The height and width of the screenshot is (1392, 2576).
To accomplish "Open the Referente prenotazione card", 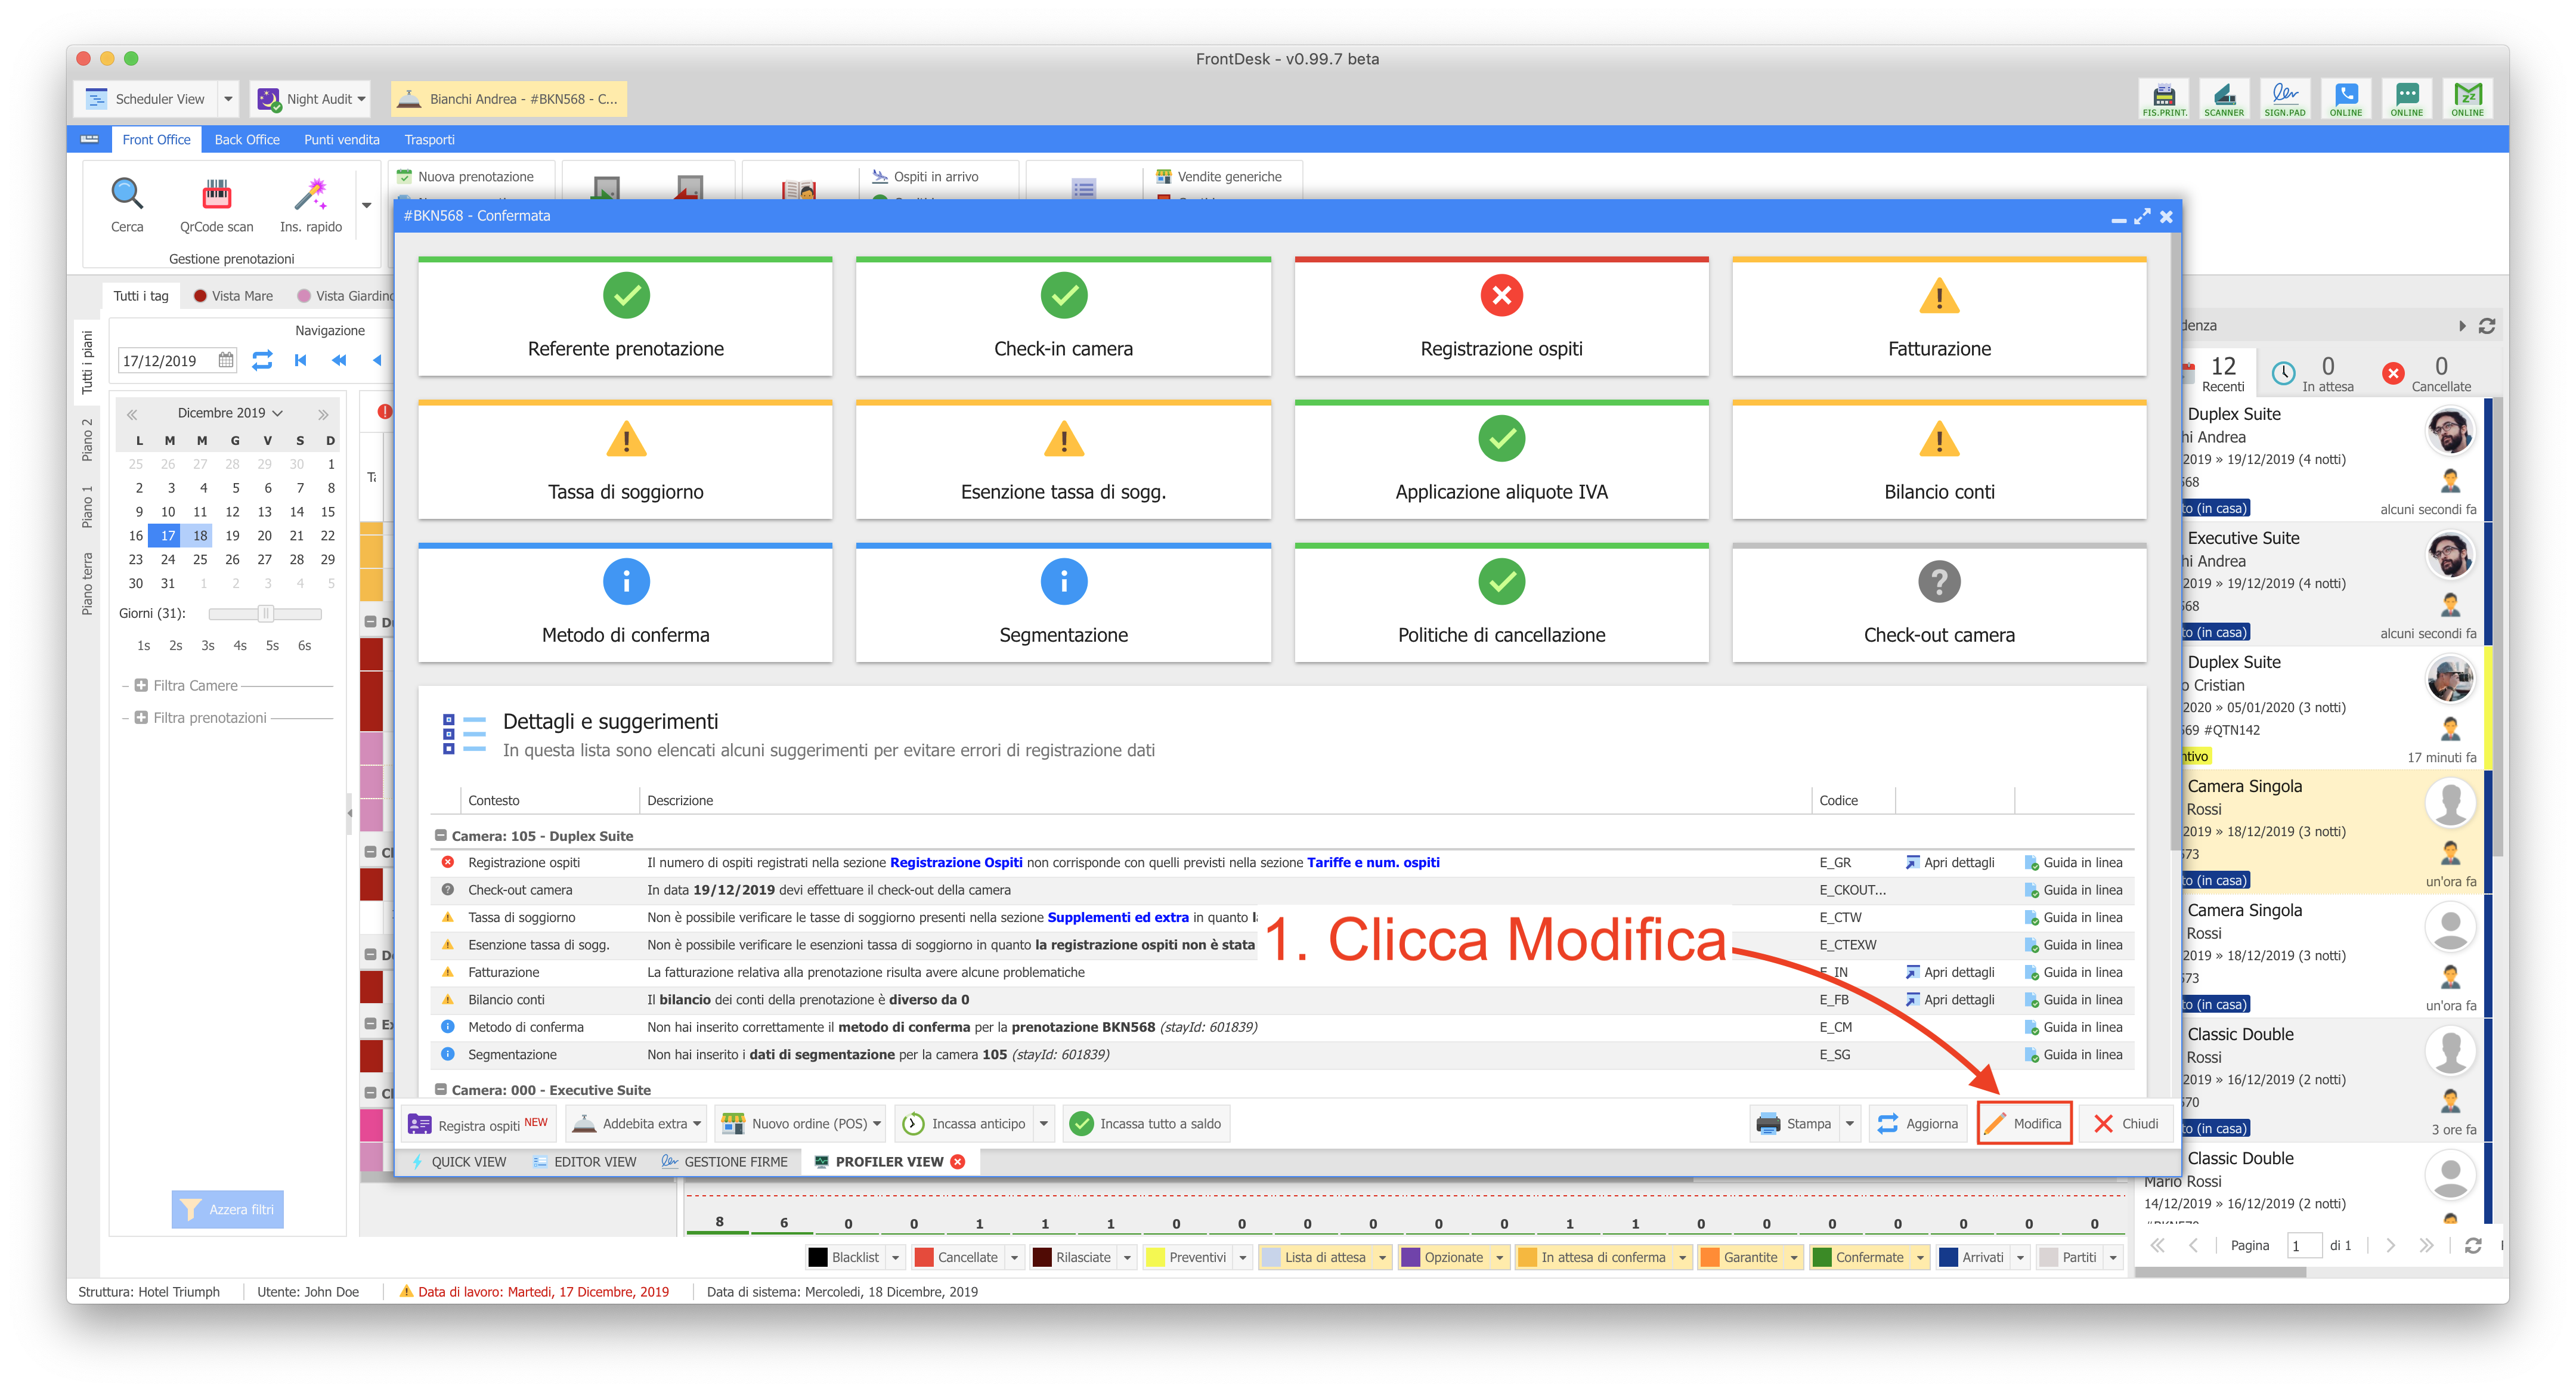I will [625, 316].
